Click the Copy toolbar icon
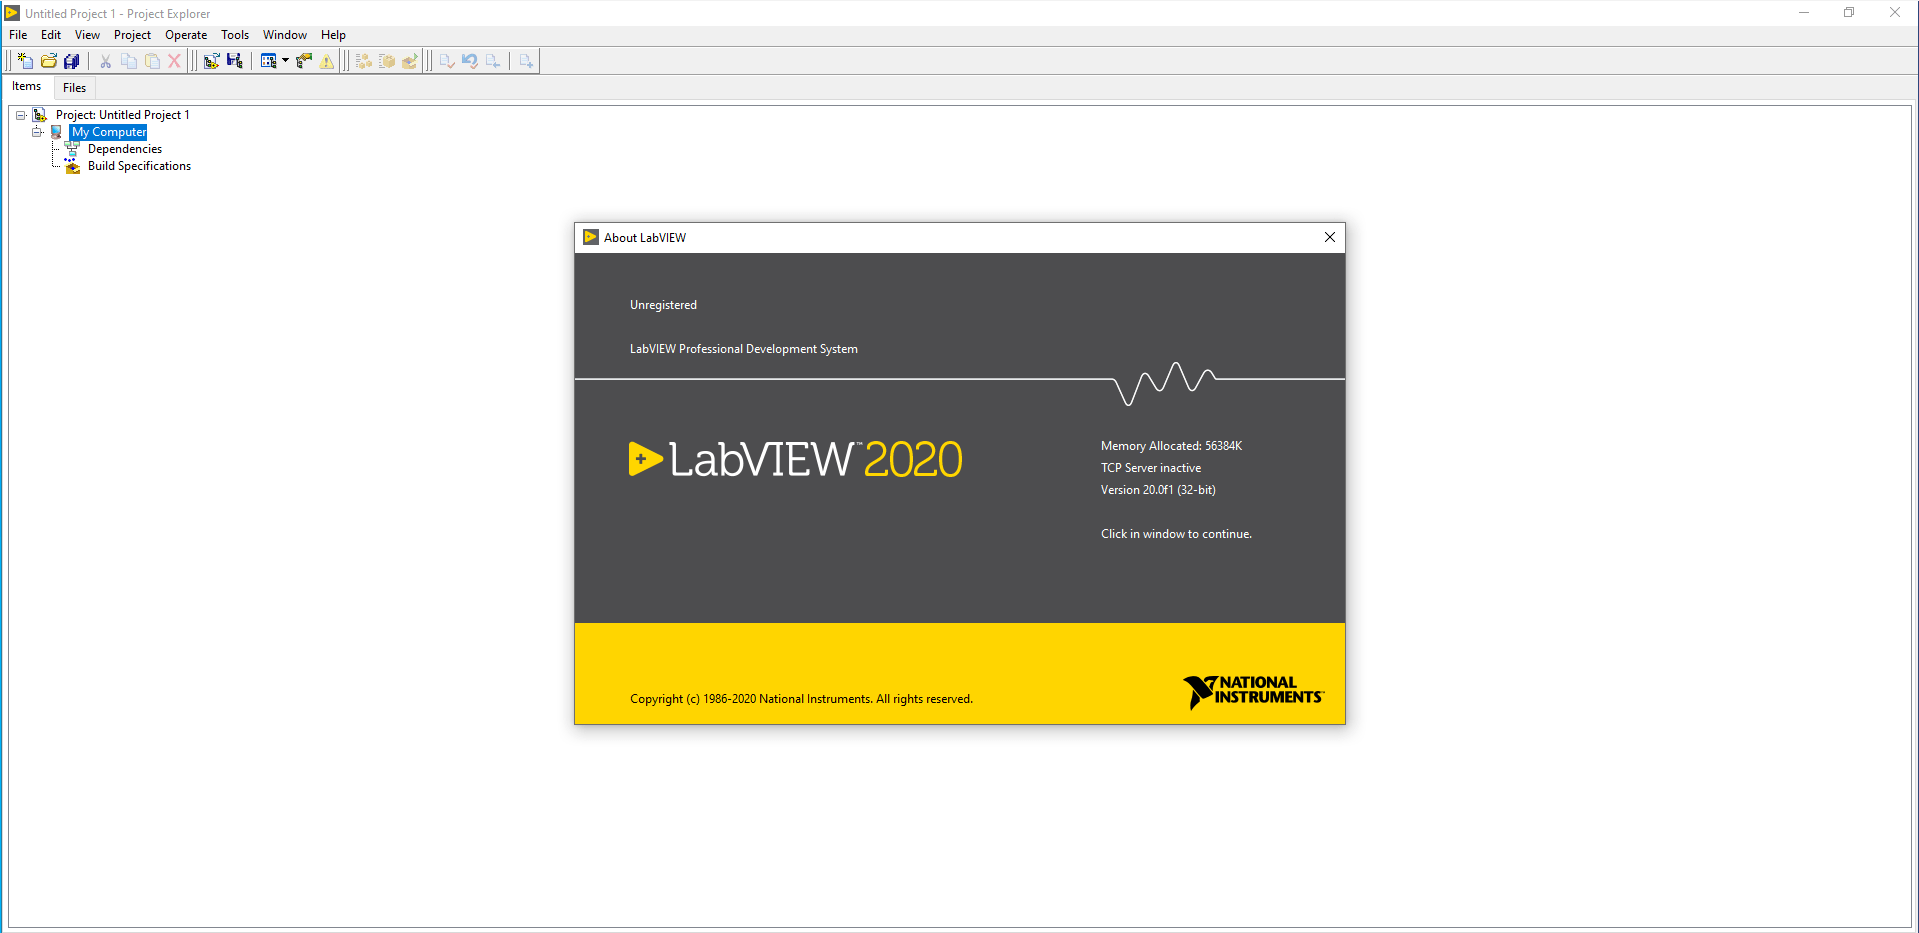The width and height of the screenshot is (1919, 933). (x=129, y=61)
